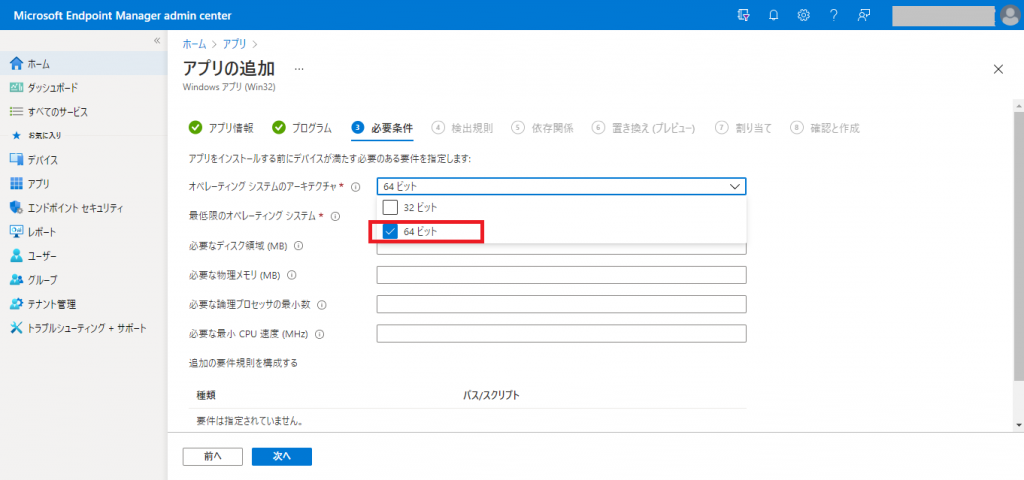
Task: Follow the ホーム breadcrumb link
Action: (x=194, y=44)
